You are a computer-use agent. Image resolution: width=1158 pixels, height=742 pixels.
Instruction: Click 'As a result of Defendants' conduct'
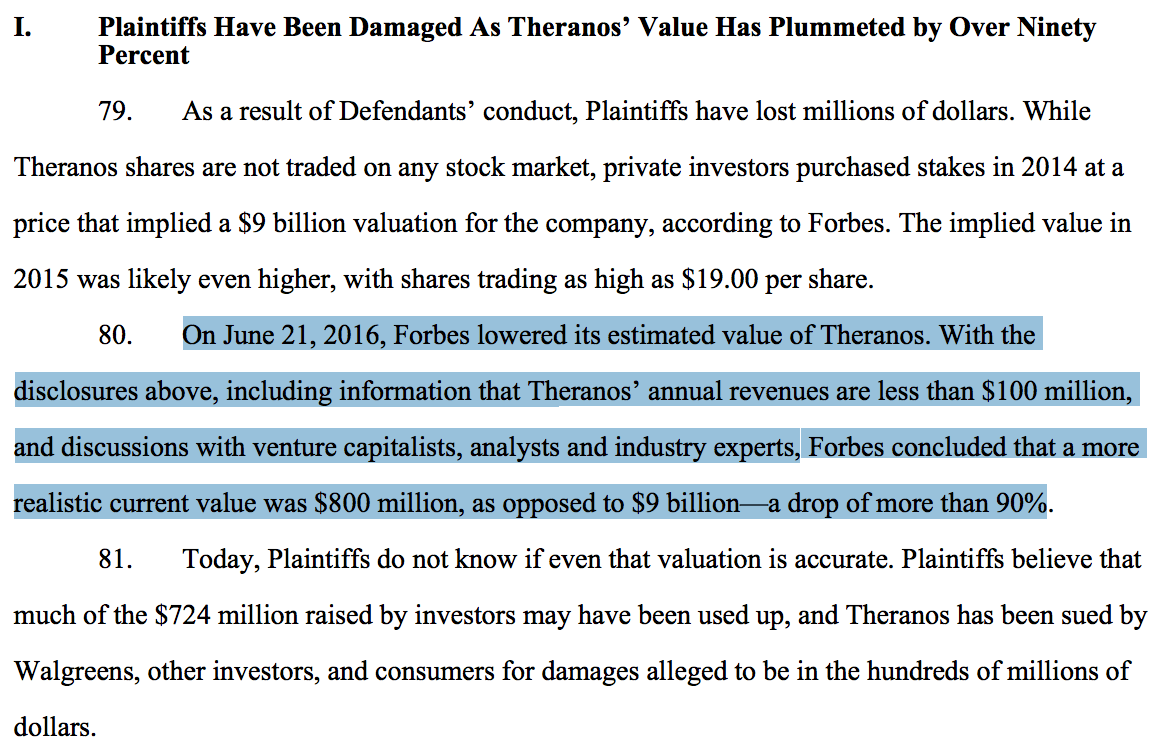click(380, 111)
